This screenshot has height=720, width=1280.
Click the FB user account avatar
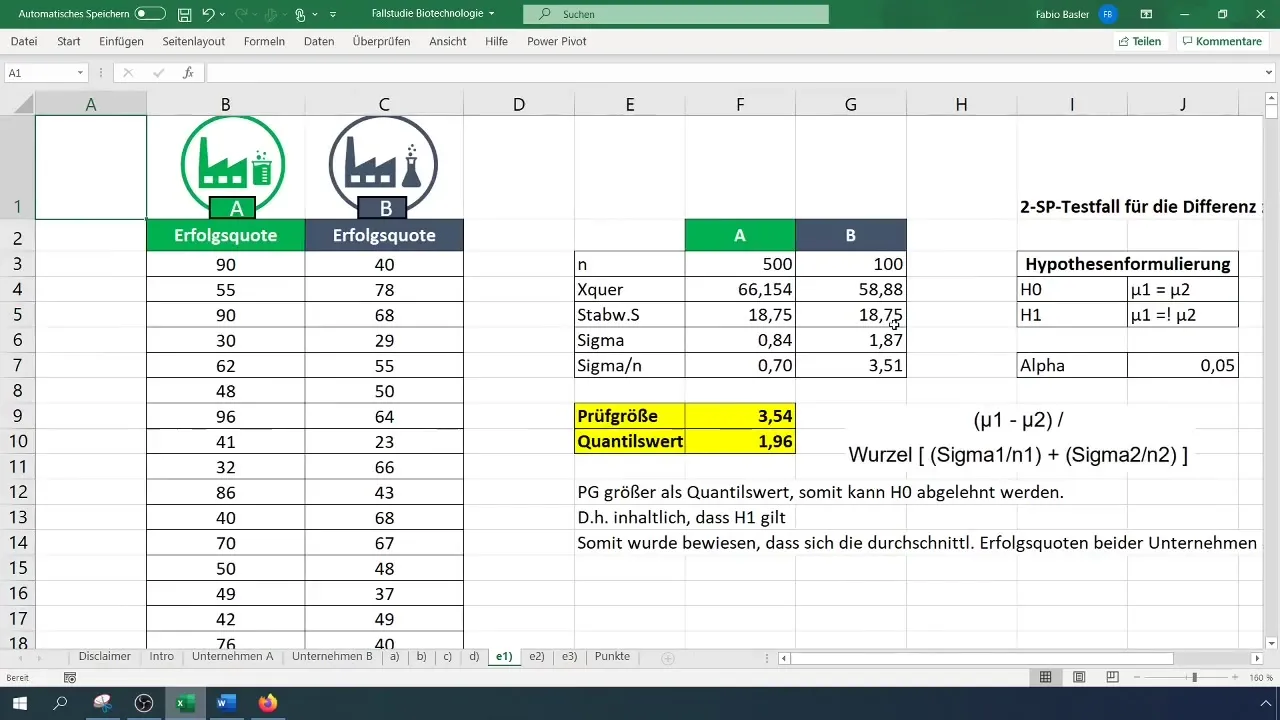point(1107,14)
